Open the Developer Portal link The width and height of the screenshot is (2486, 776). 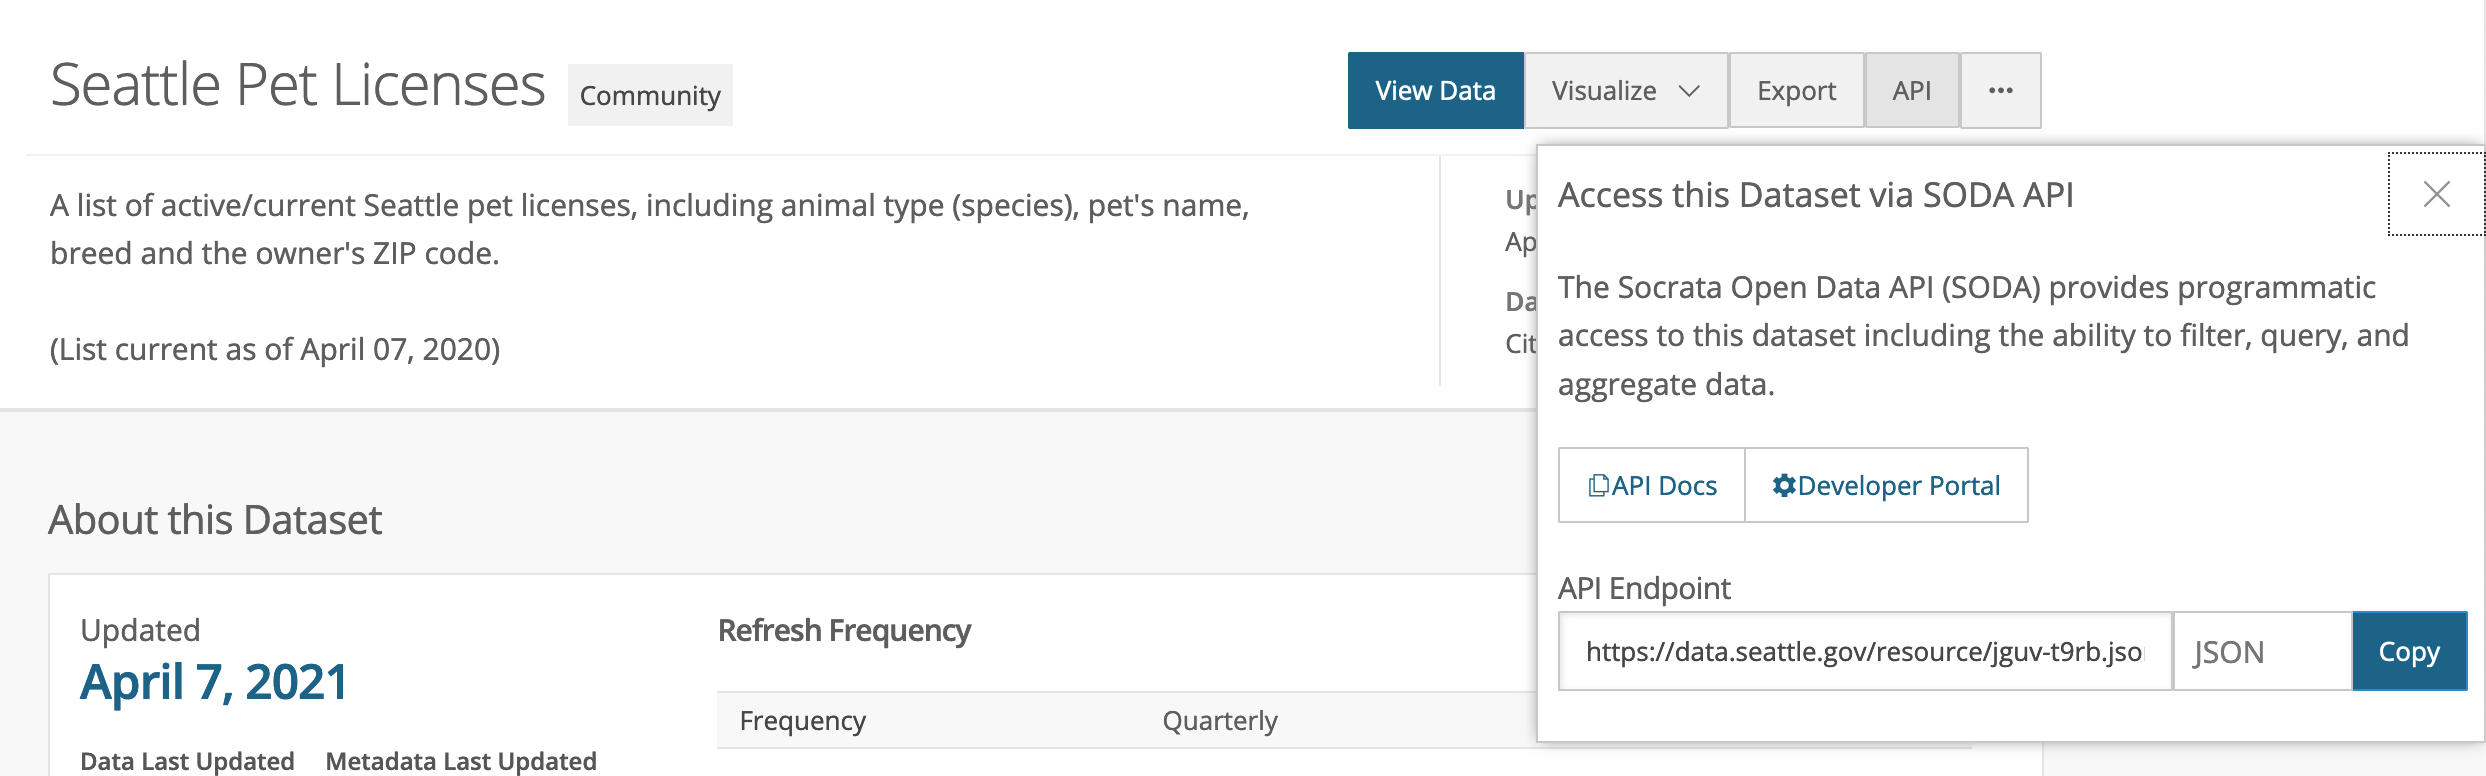(x=1898, y=486)
